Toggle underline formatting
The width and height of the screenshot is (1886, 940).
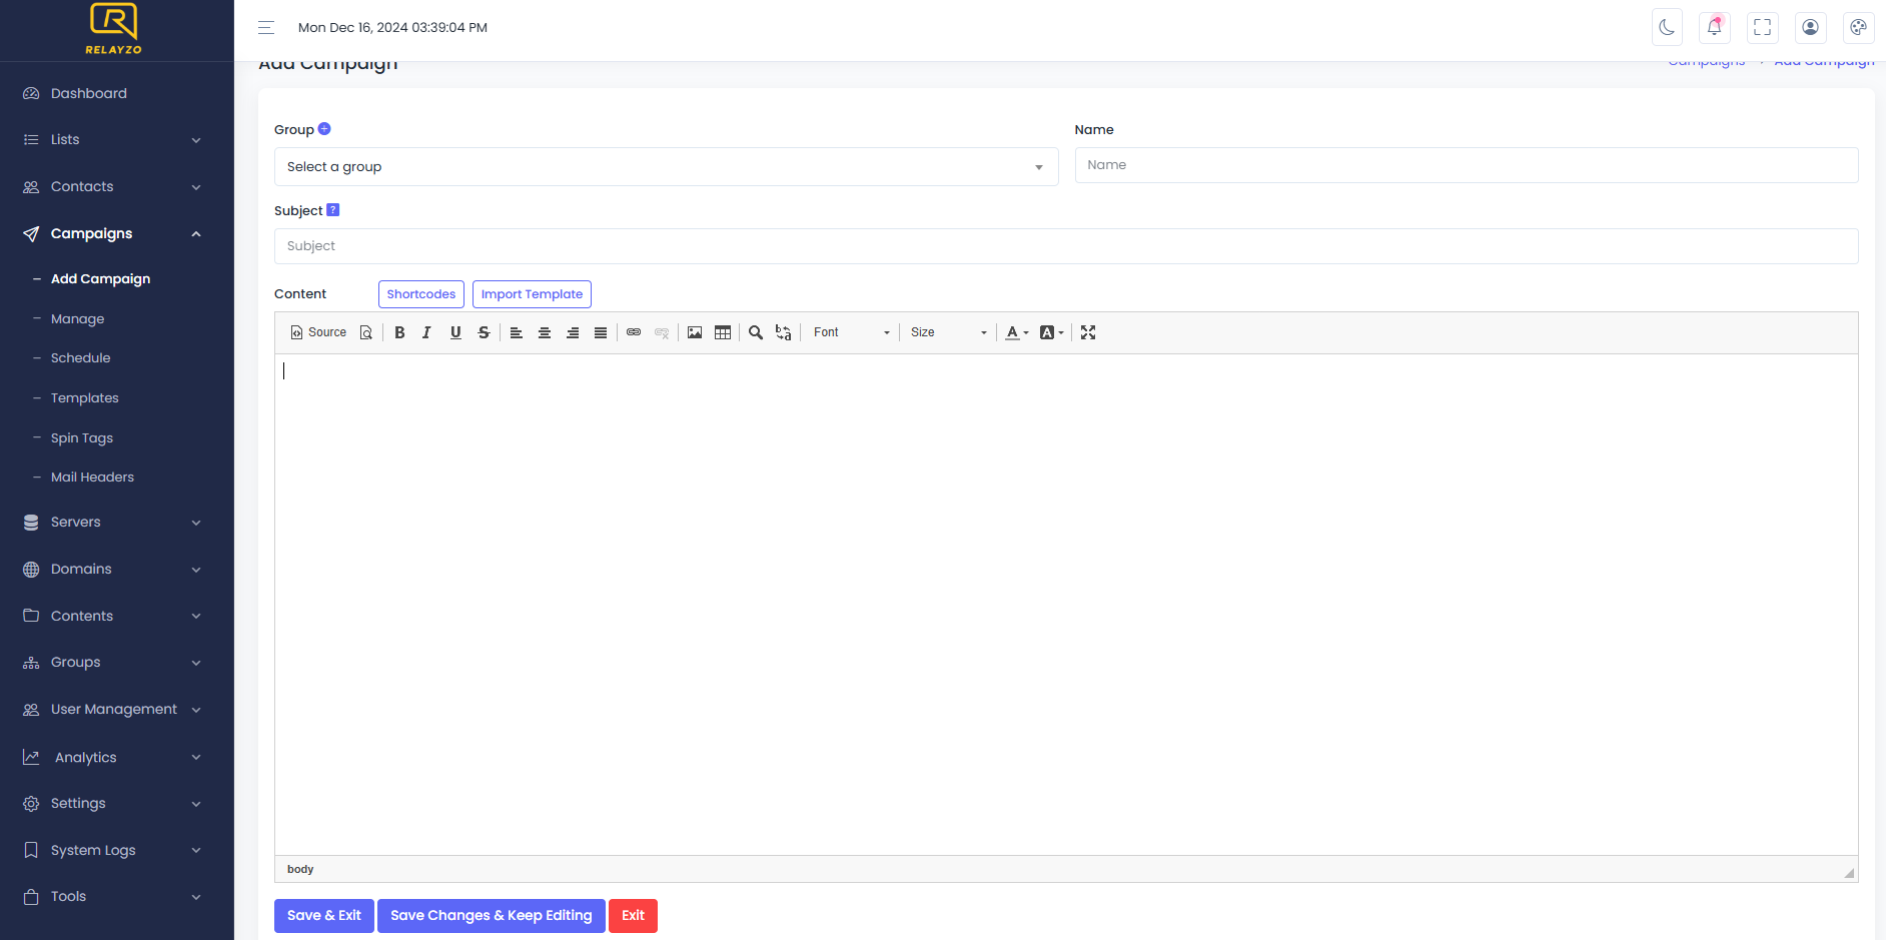pyautogui.click(x=455, y=333)
